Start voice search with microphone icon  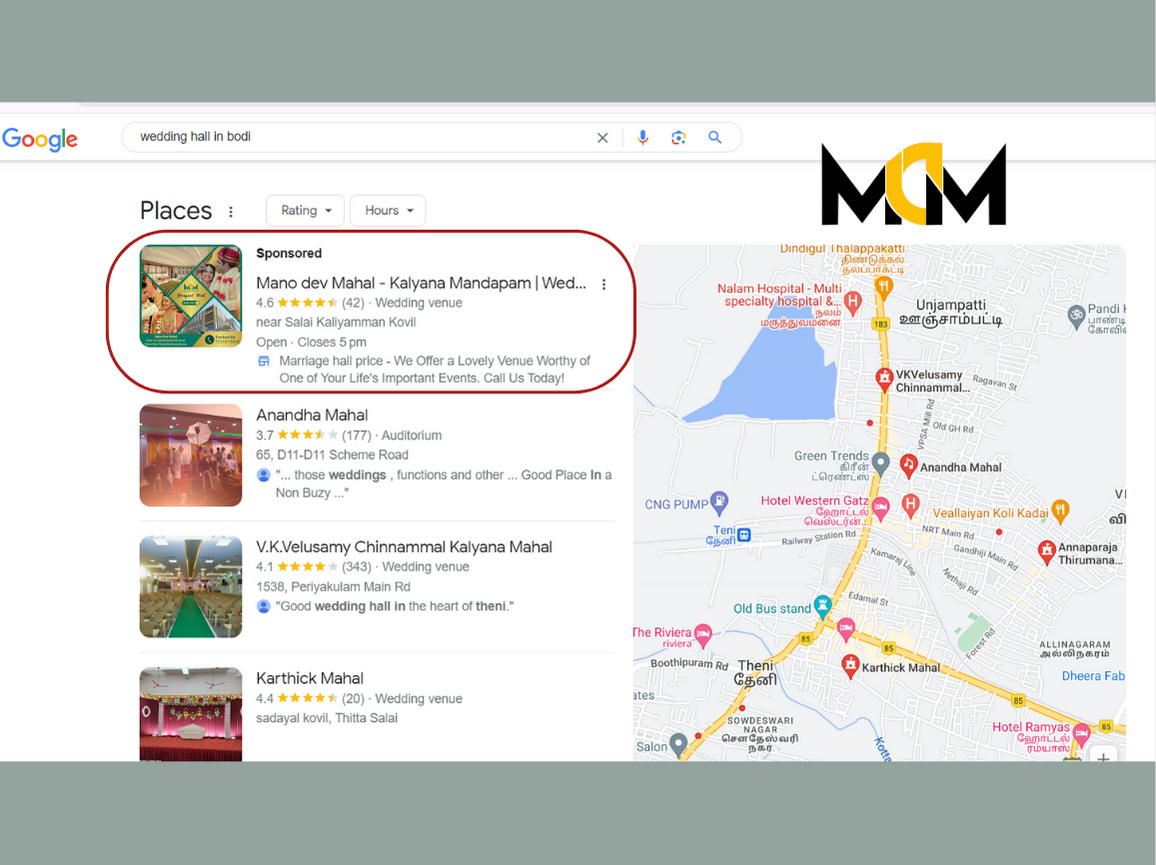[643, 138]
